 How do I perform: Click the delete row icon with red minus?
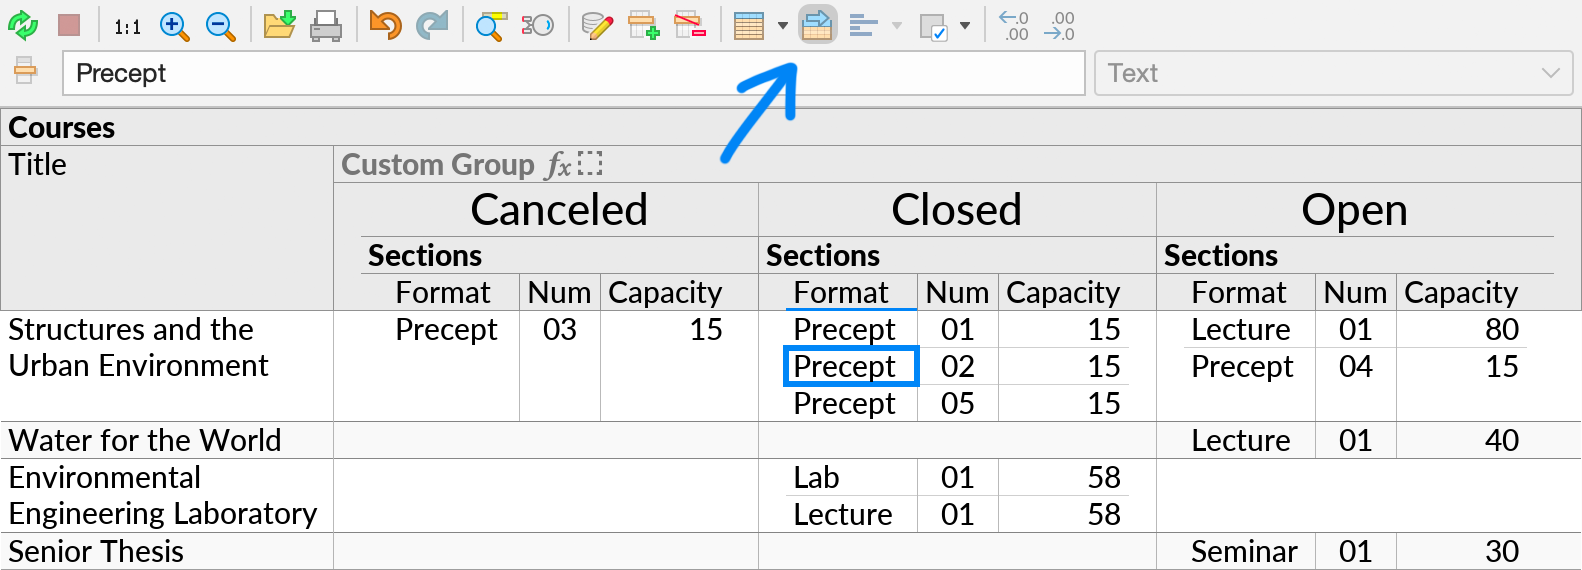(x=690, y=26)
